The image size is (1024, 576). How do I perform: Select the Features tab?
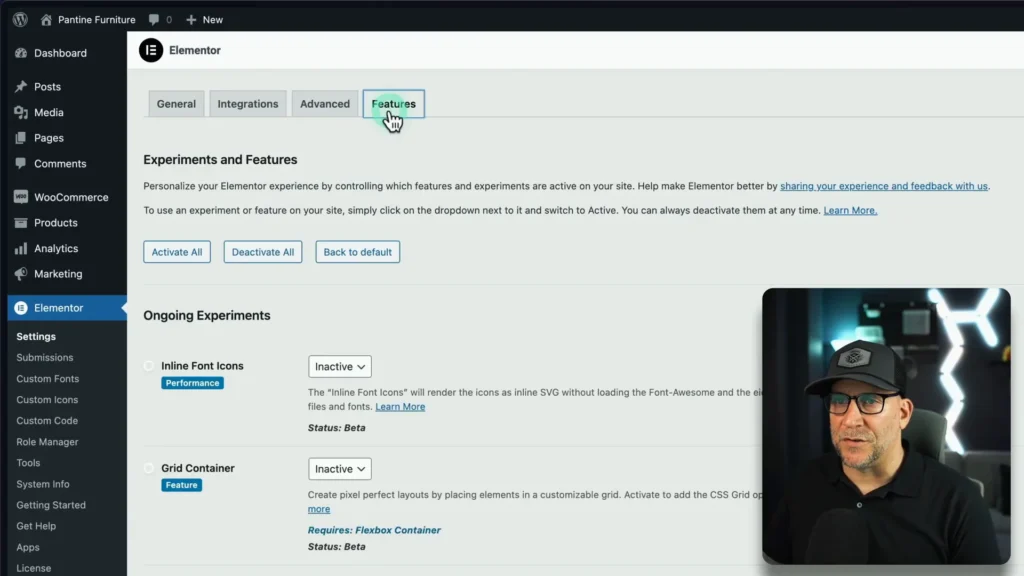[394, 104]
